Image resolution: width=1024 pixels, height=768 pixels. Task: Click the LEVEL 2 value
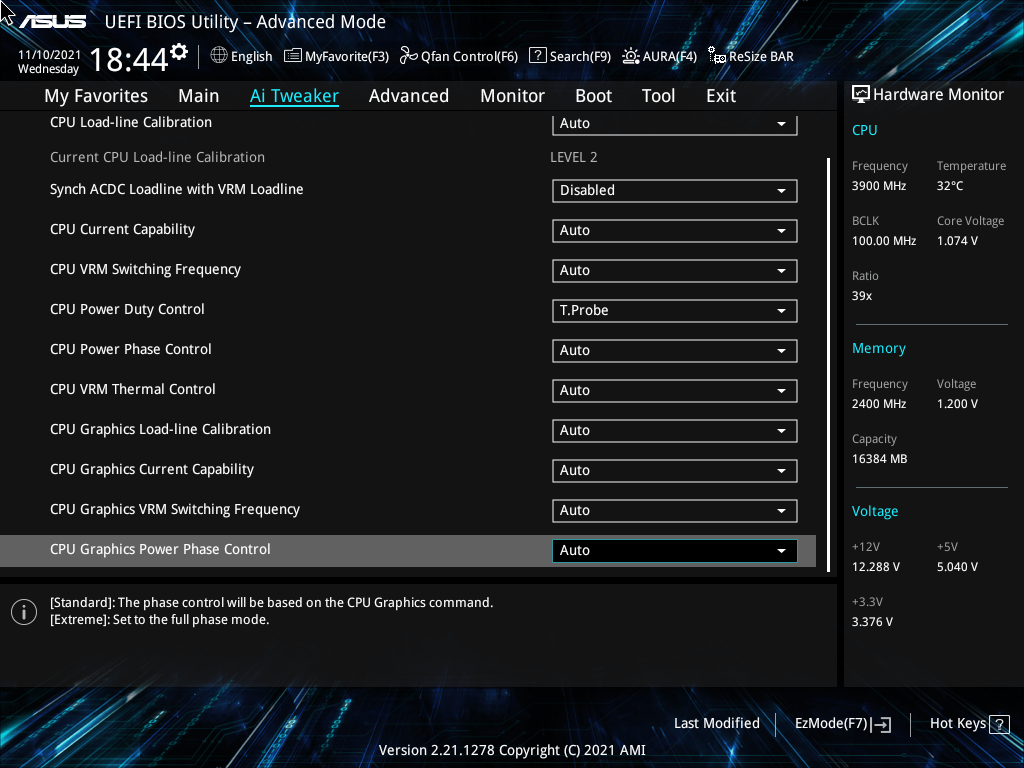(x=573, y=157)
